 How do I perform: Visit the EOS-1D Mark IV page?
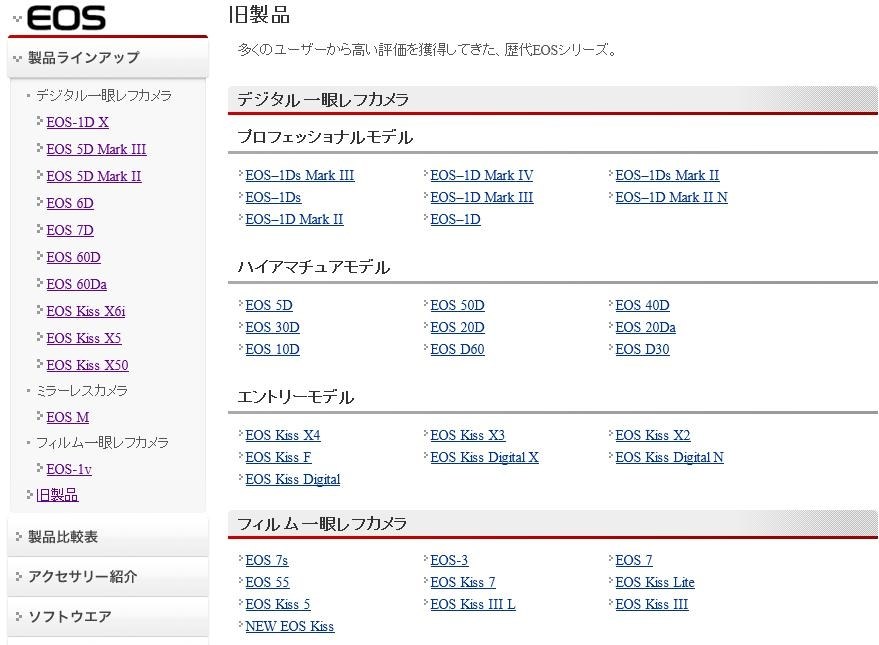pos(481,175)
